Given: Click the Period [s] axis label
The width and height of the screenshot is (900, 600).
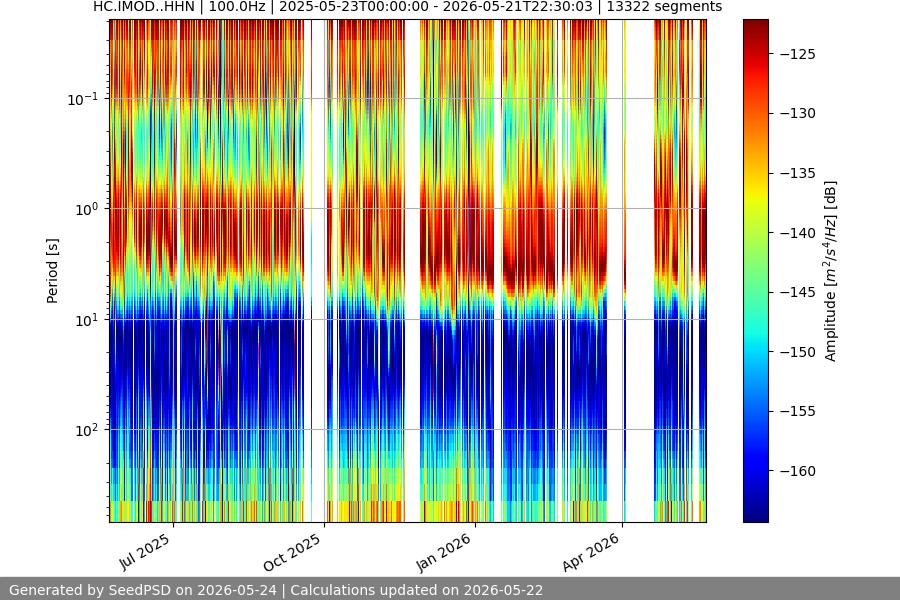Looking at the screenshot, I should 52,271.
